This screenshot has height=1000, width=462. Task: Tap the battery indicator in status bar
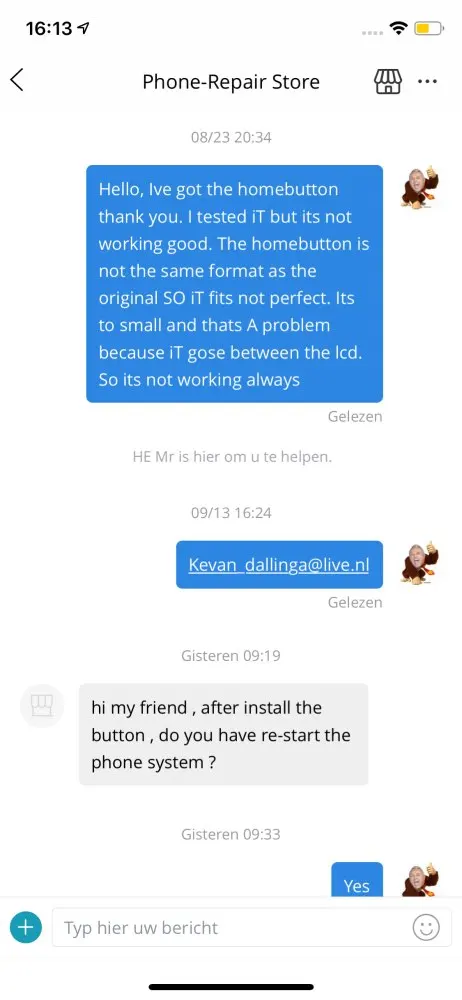coord(429,28)
